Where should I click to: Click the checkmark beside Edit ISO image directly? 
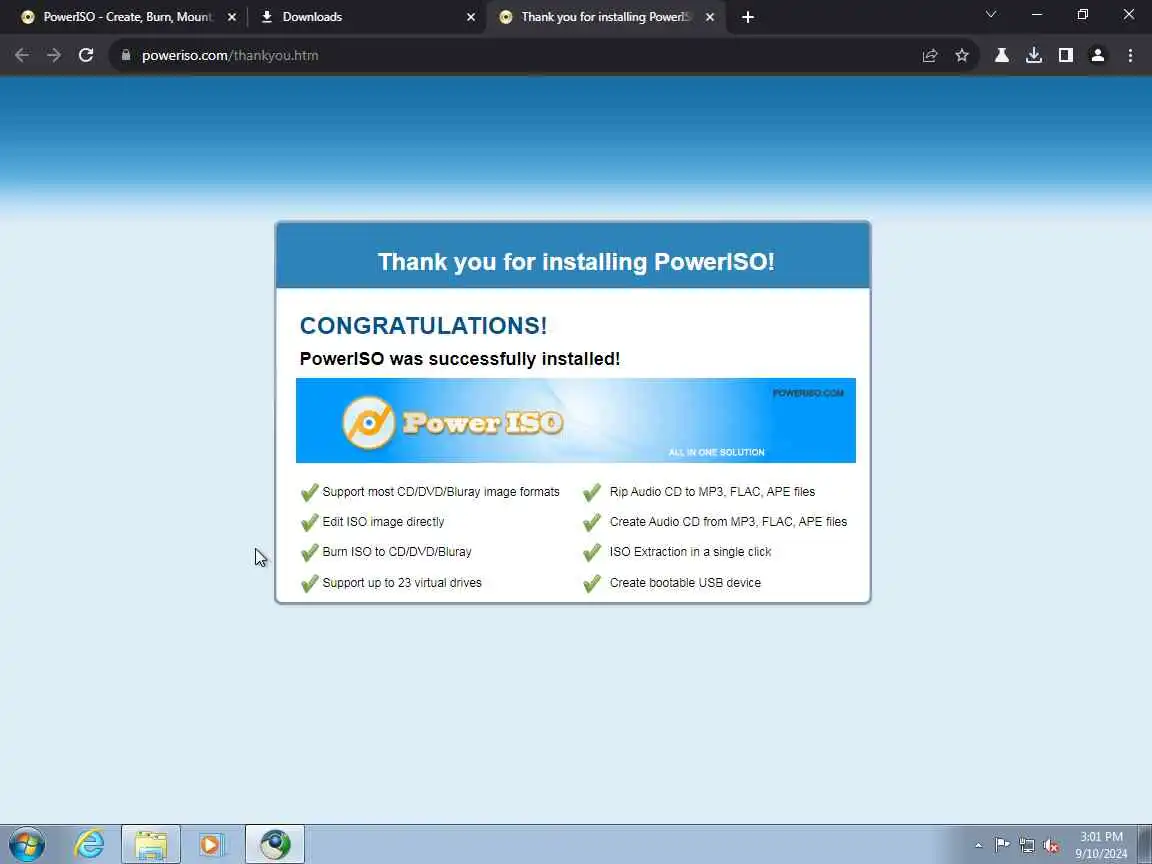(x=309, y=522)
